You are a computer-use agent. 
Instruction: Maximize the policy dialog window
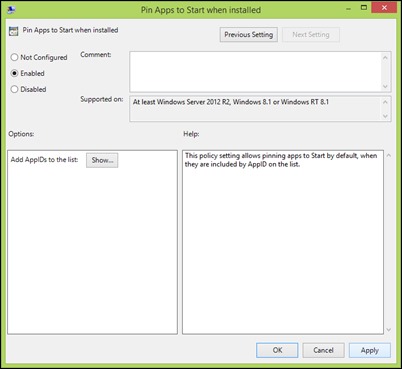pos(364,8)
